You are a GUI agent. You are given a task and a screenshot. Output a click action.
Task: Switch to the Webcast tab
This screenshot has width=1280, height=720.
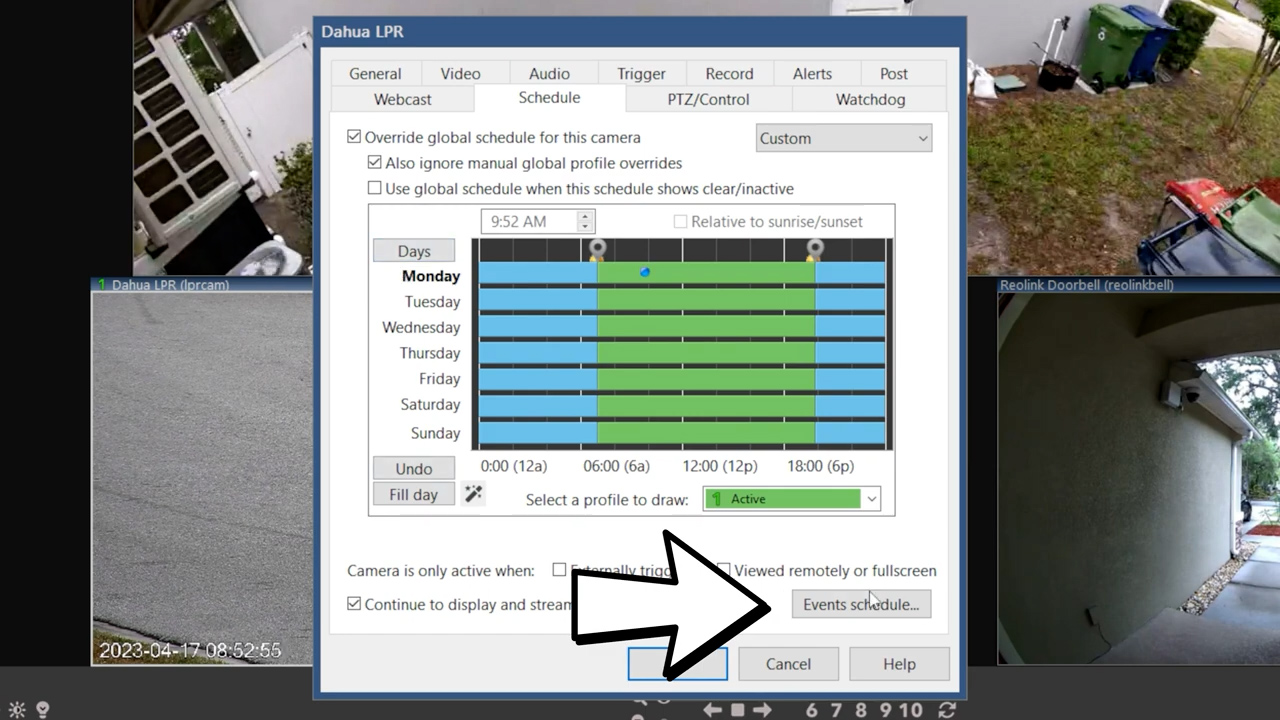click(403, 99)
